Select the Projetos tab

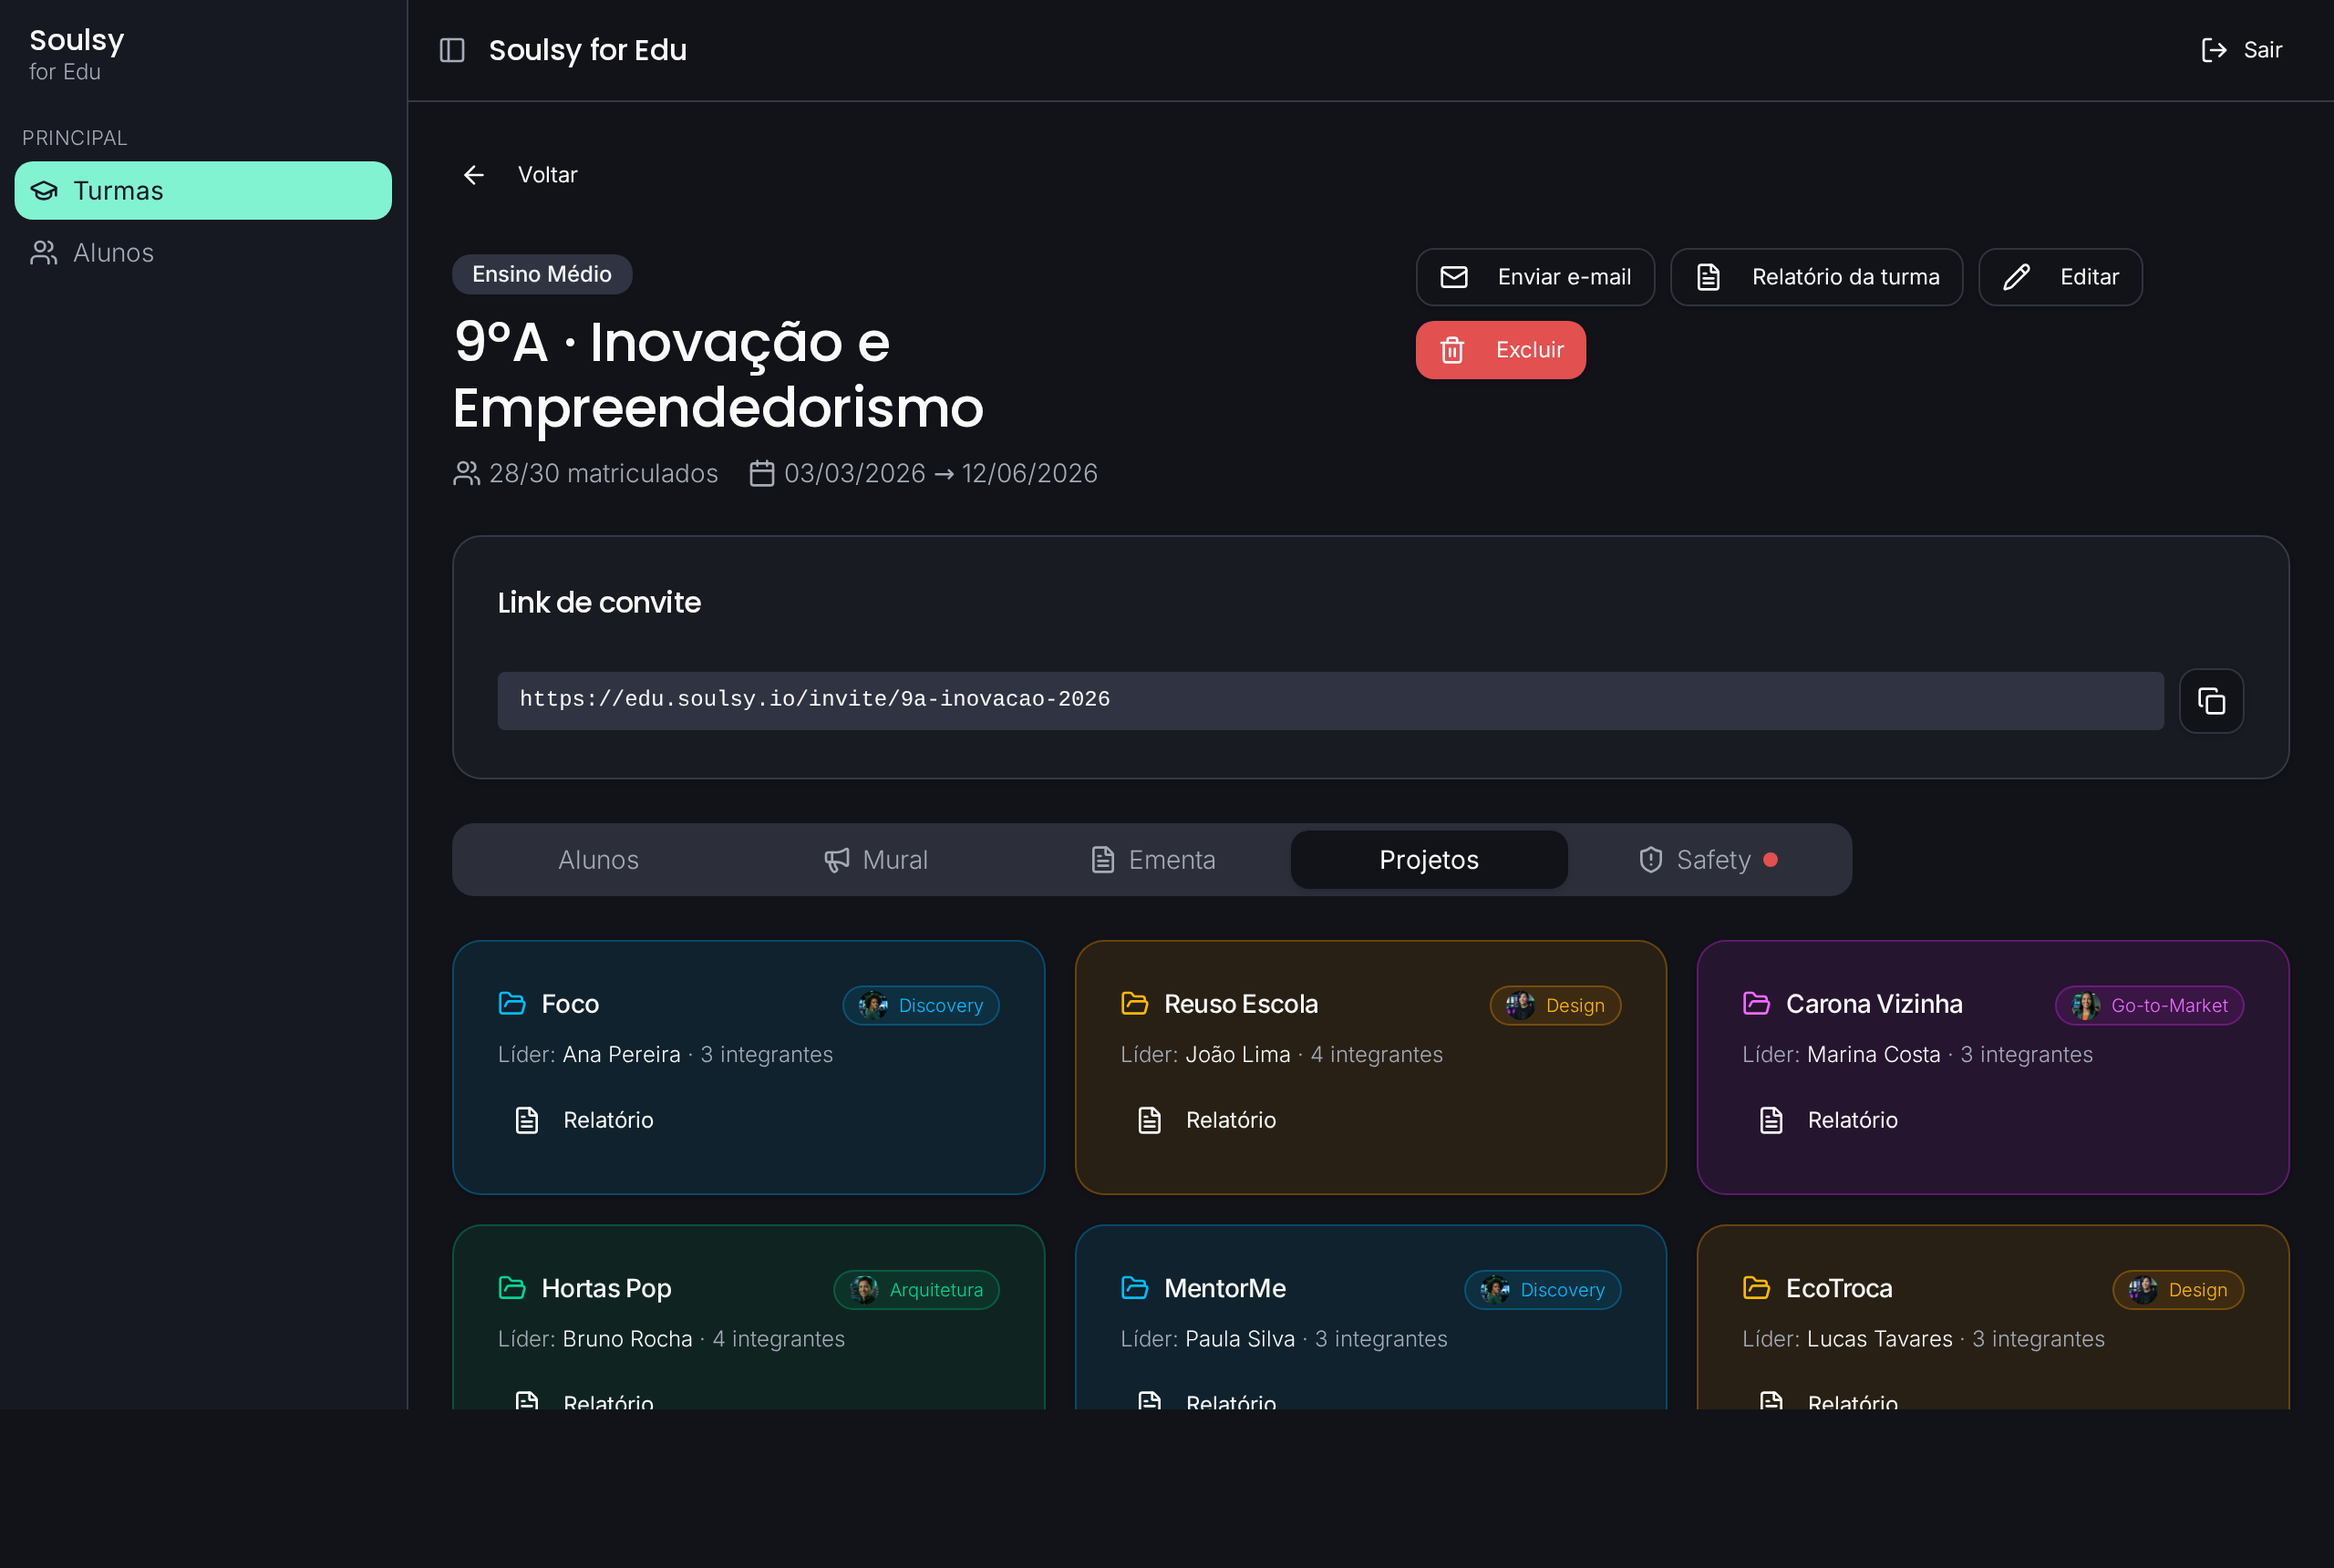[x=1429, y=860]
